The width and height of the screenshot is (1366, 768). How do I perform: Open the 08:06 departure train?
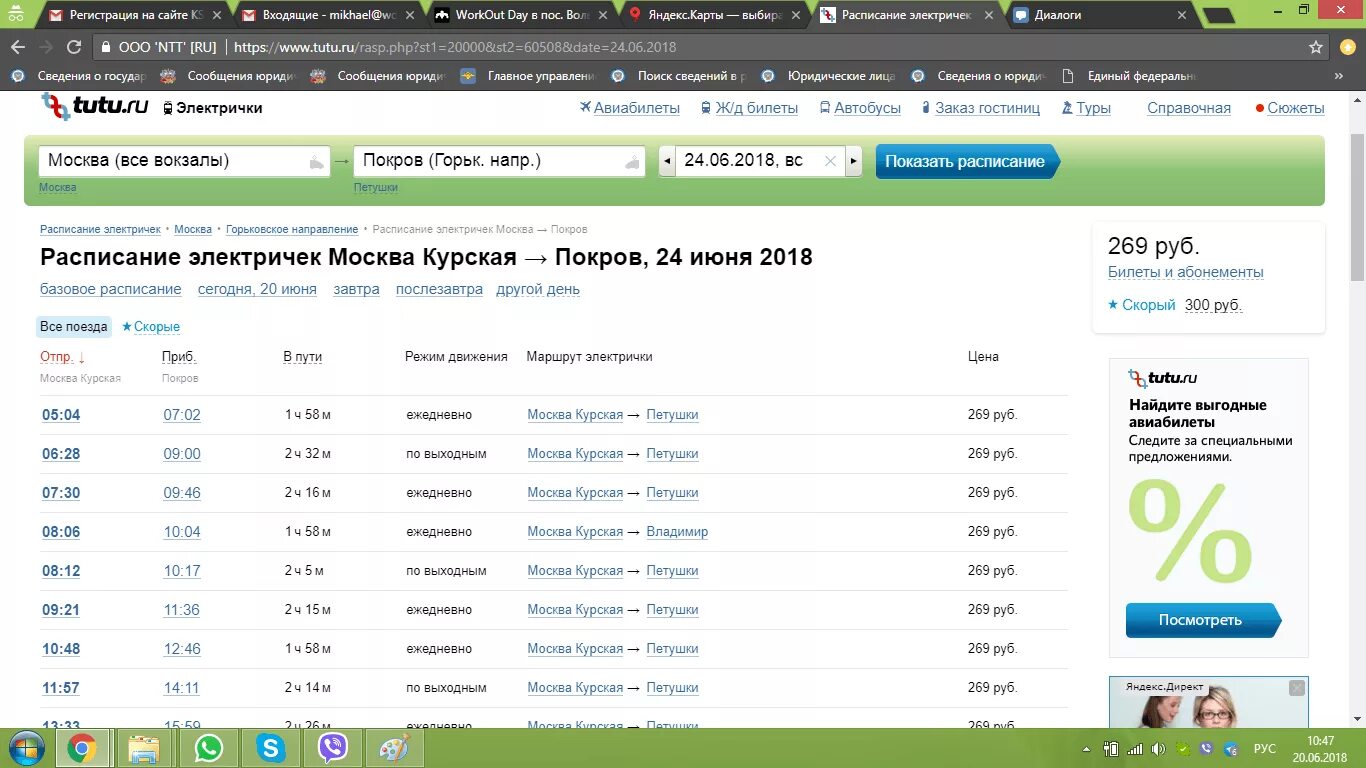pyautogui.click(x=61, y=532)
